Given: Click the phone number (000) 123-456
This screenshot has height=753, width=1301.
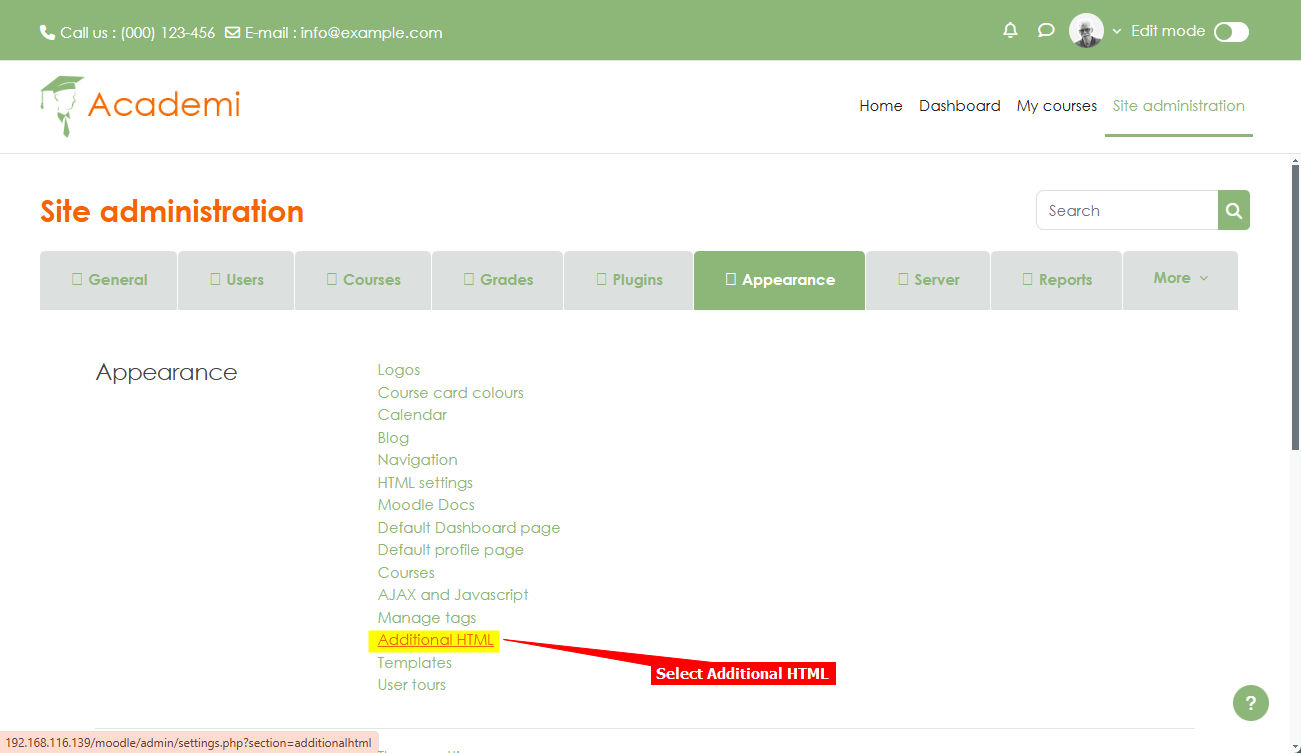Looking at the screenshot, I should click(x=168, y=32).
